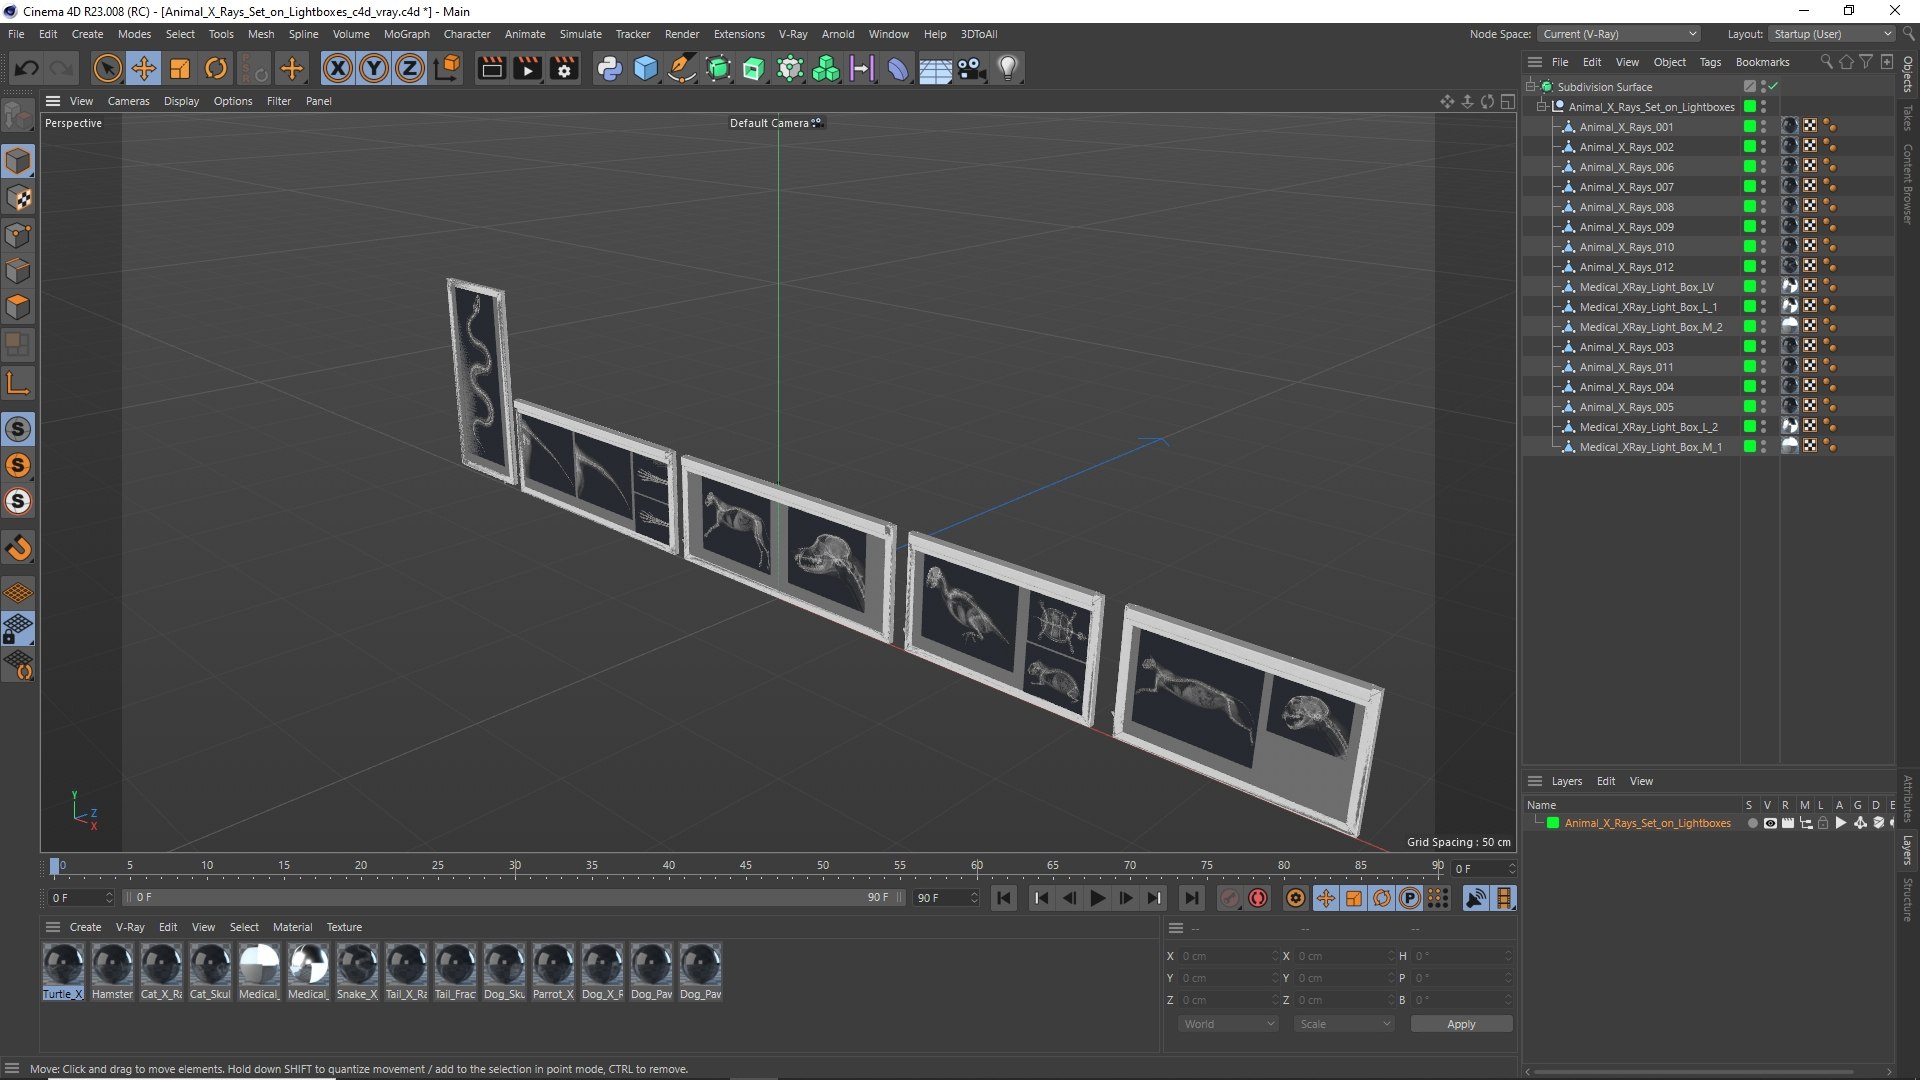Click the Apply button

click(1461, 1024)
